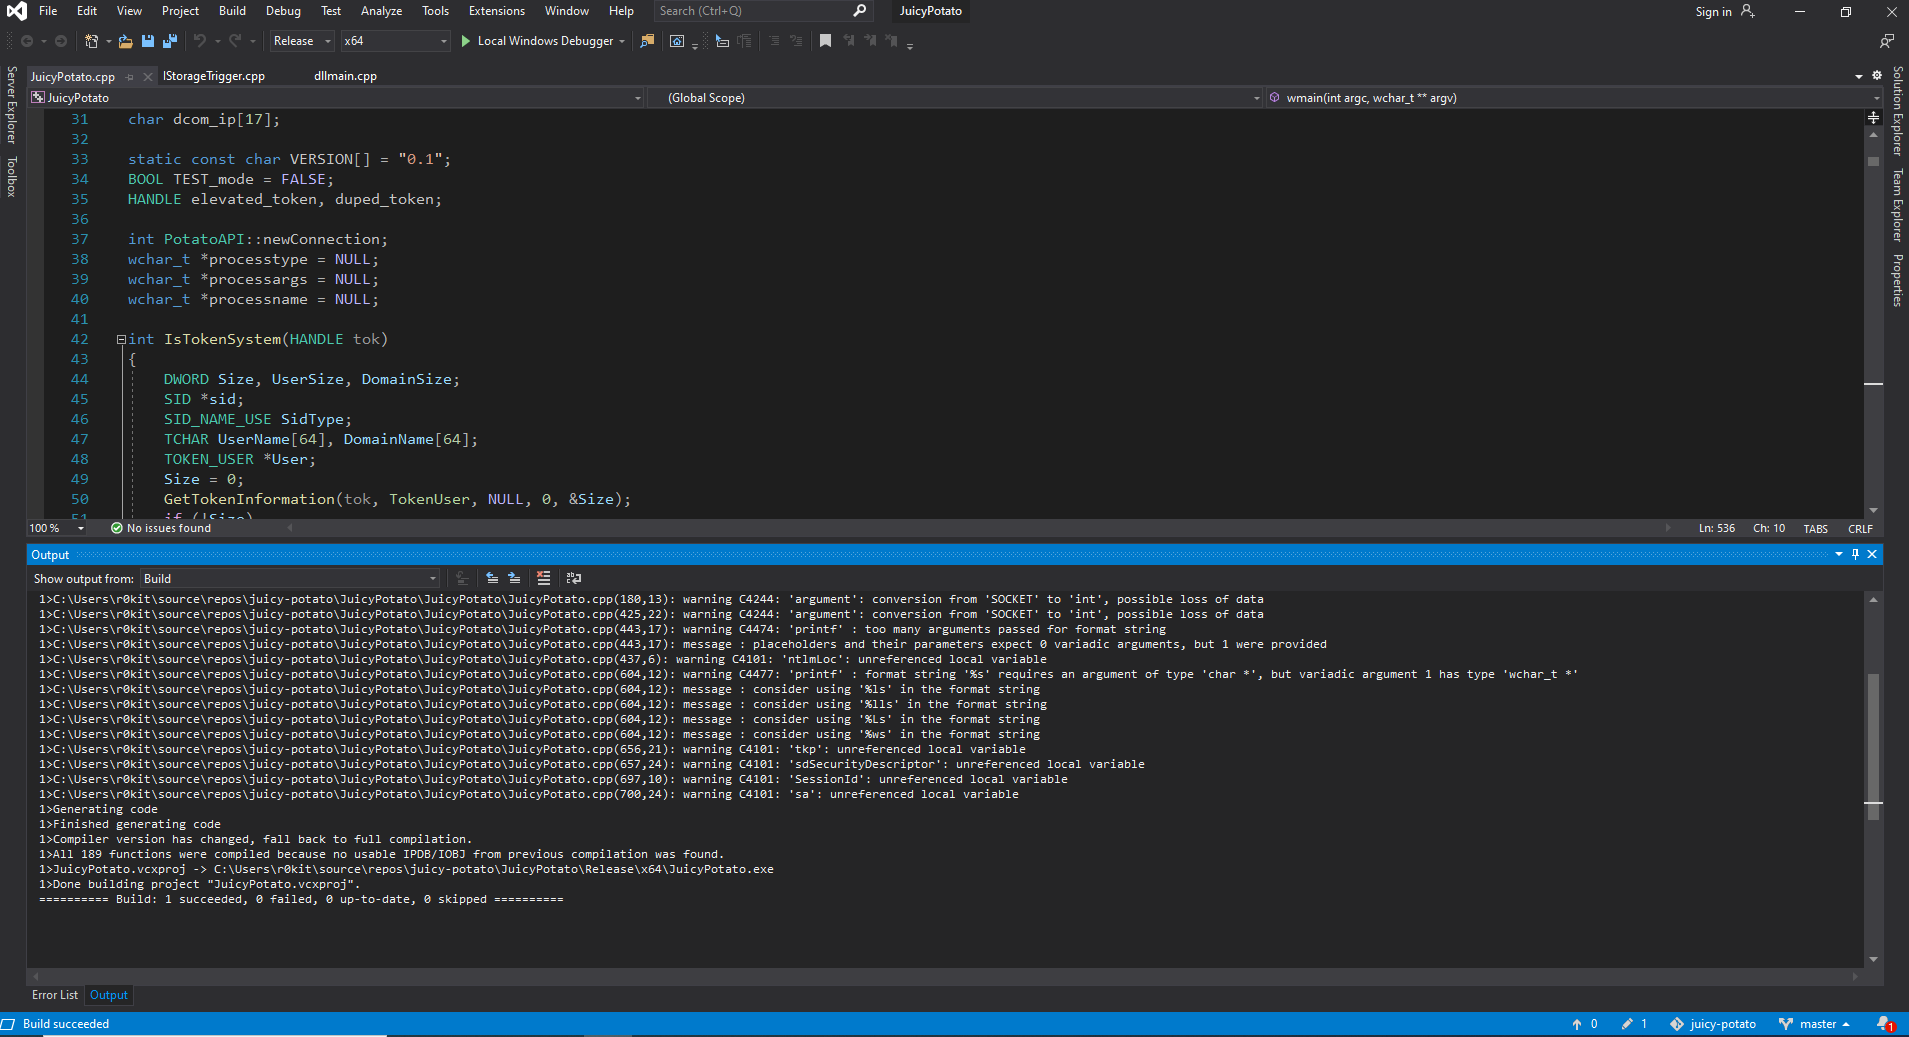Open the x64 platform dropdown

444,41
